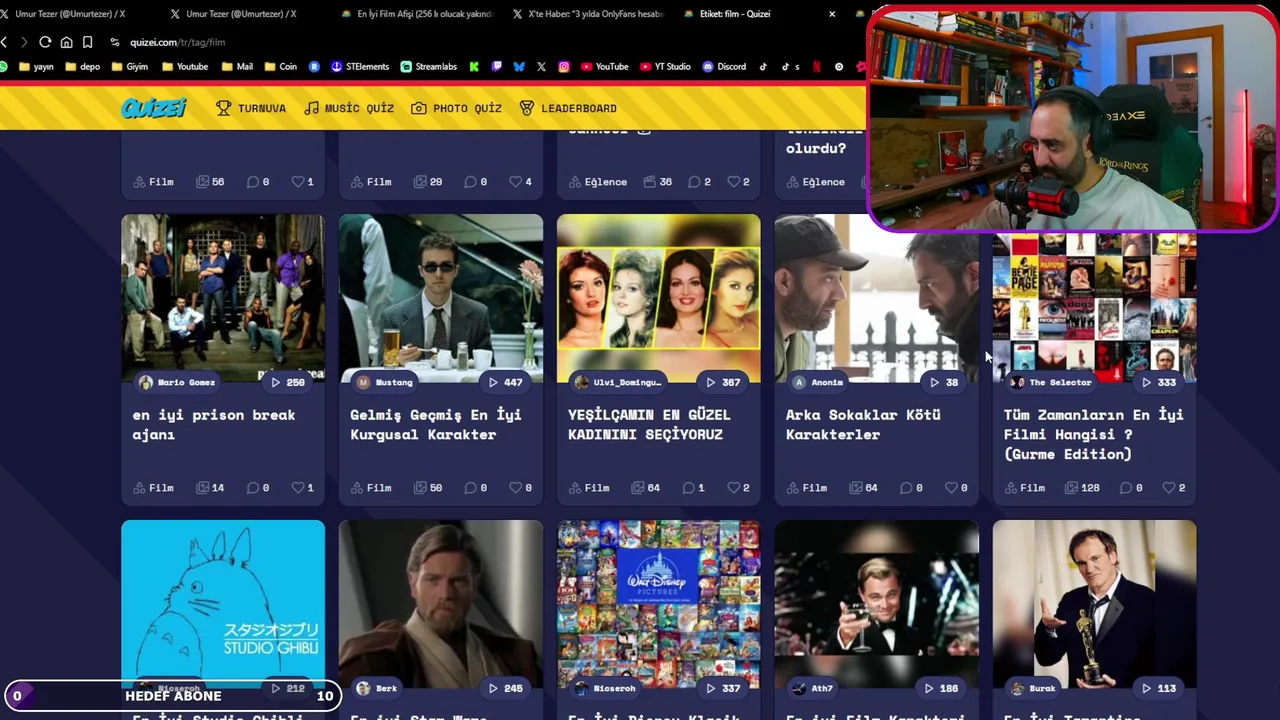
Task: Close the 'Etiket: film - Quizei' tab
Action: coord(832,14)
